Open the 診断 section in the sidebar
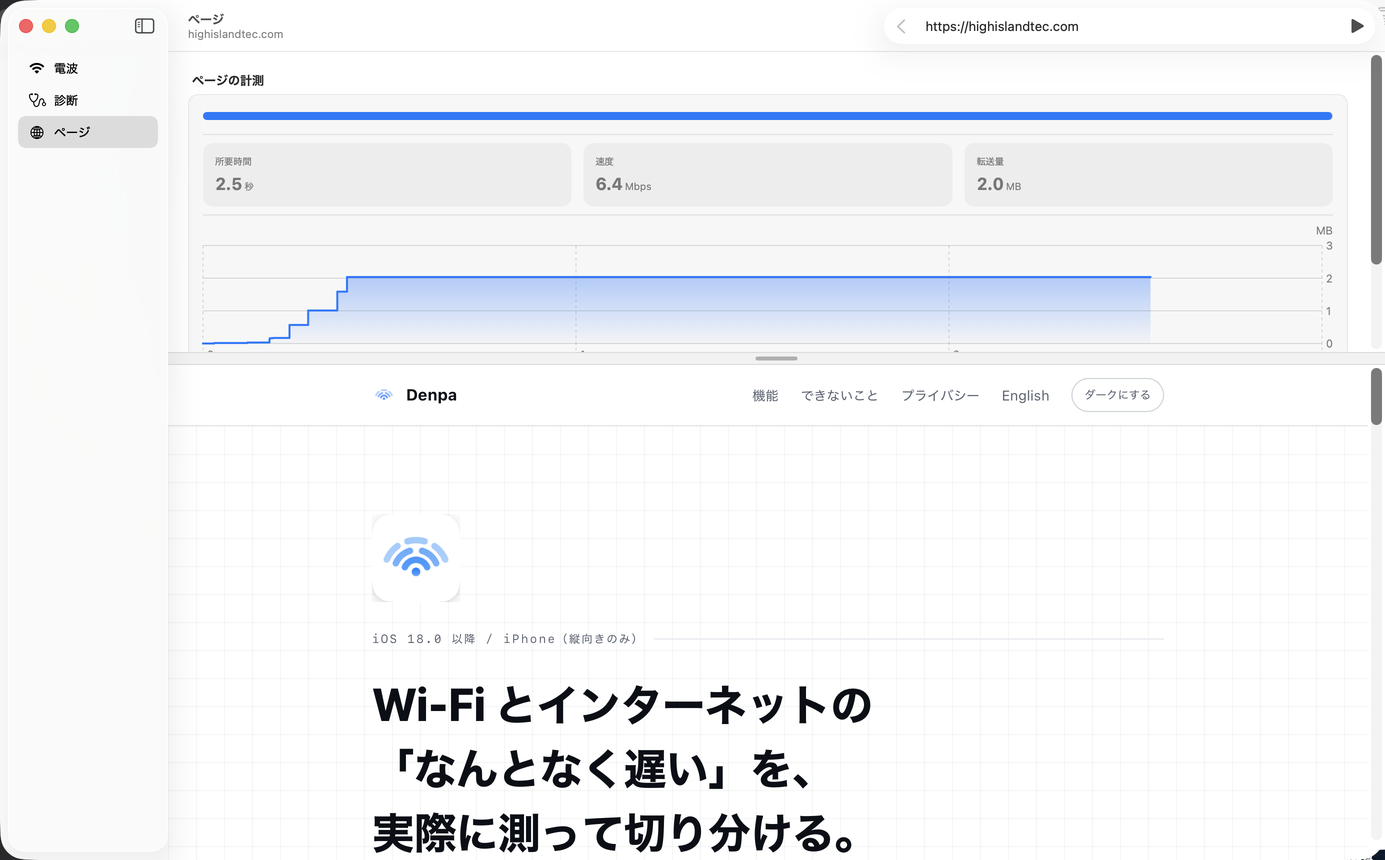The image size is (1385, 860). click(x=88, y=100)
